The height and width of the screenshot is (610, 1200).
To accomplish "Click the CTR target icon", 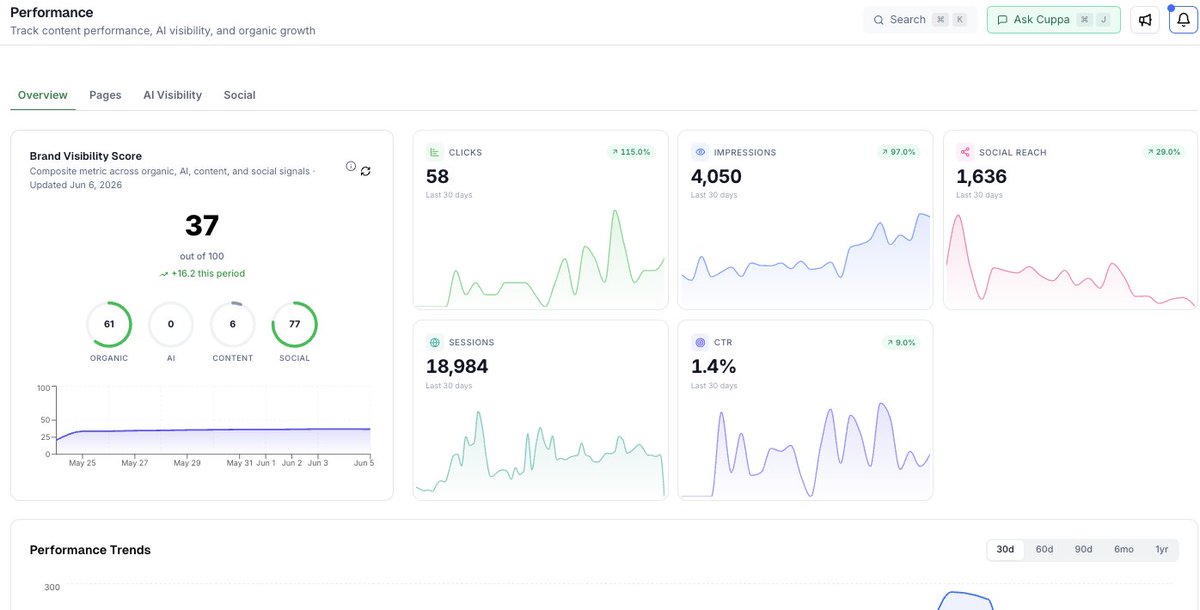I will click(x=700, y=342).
